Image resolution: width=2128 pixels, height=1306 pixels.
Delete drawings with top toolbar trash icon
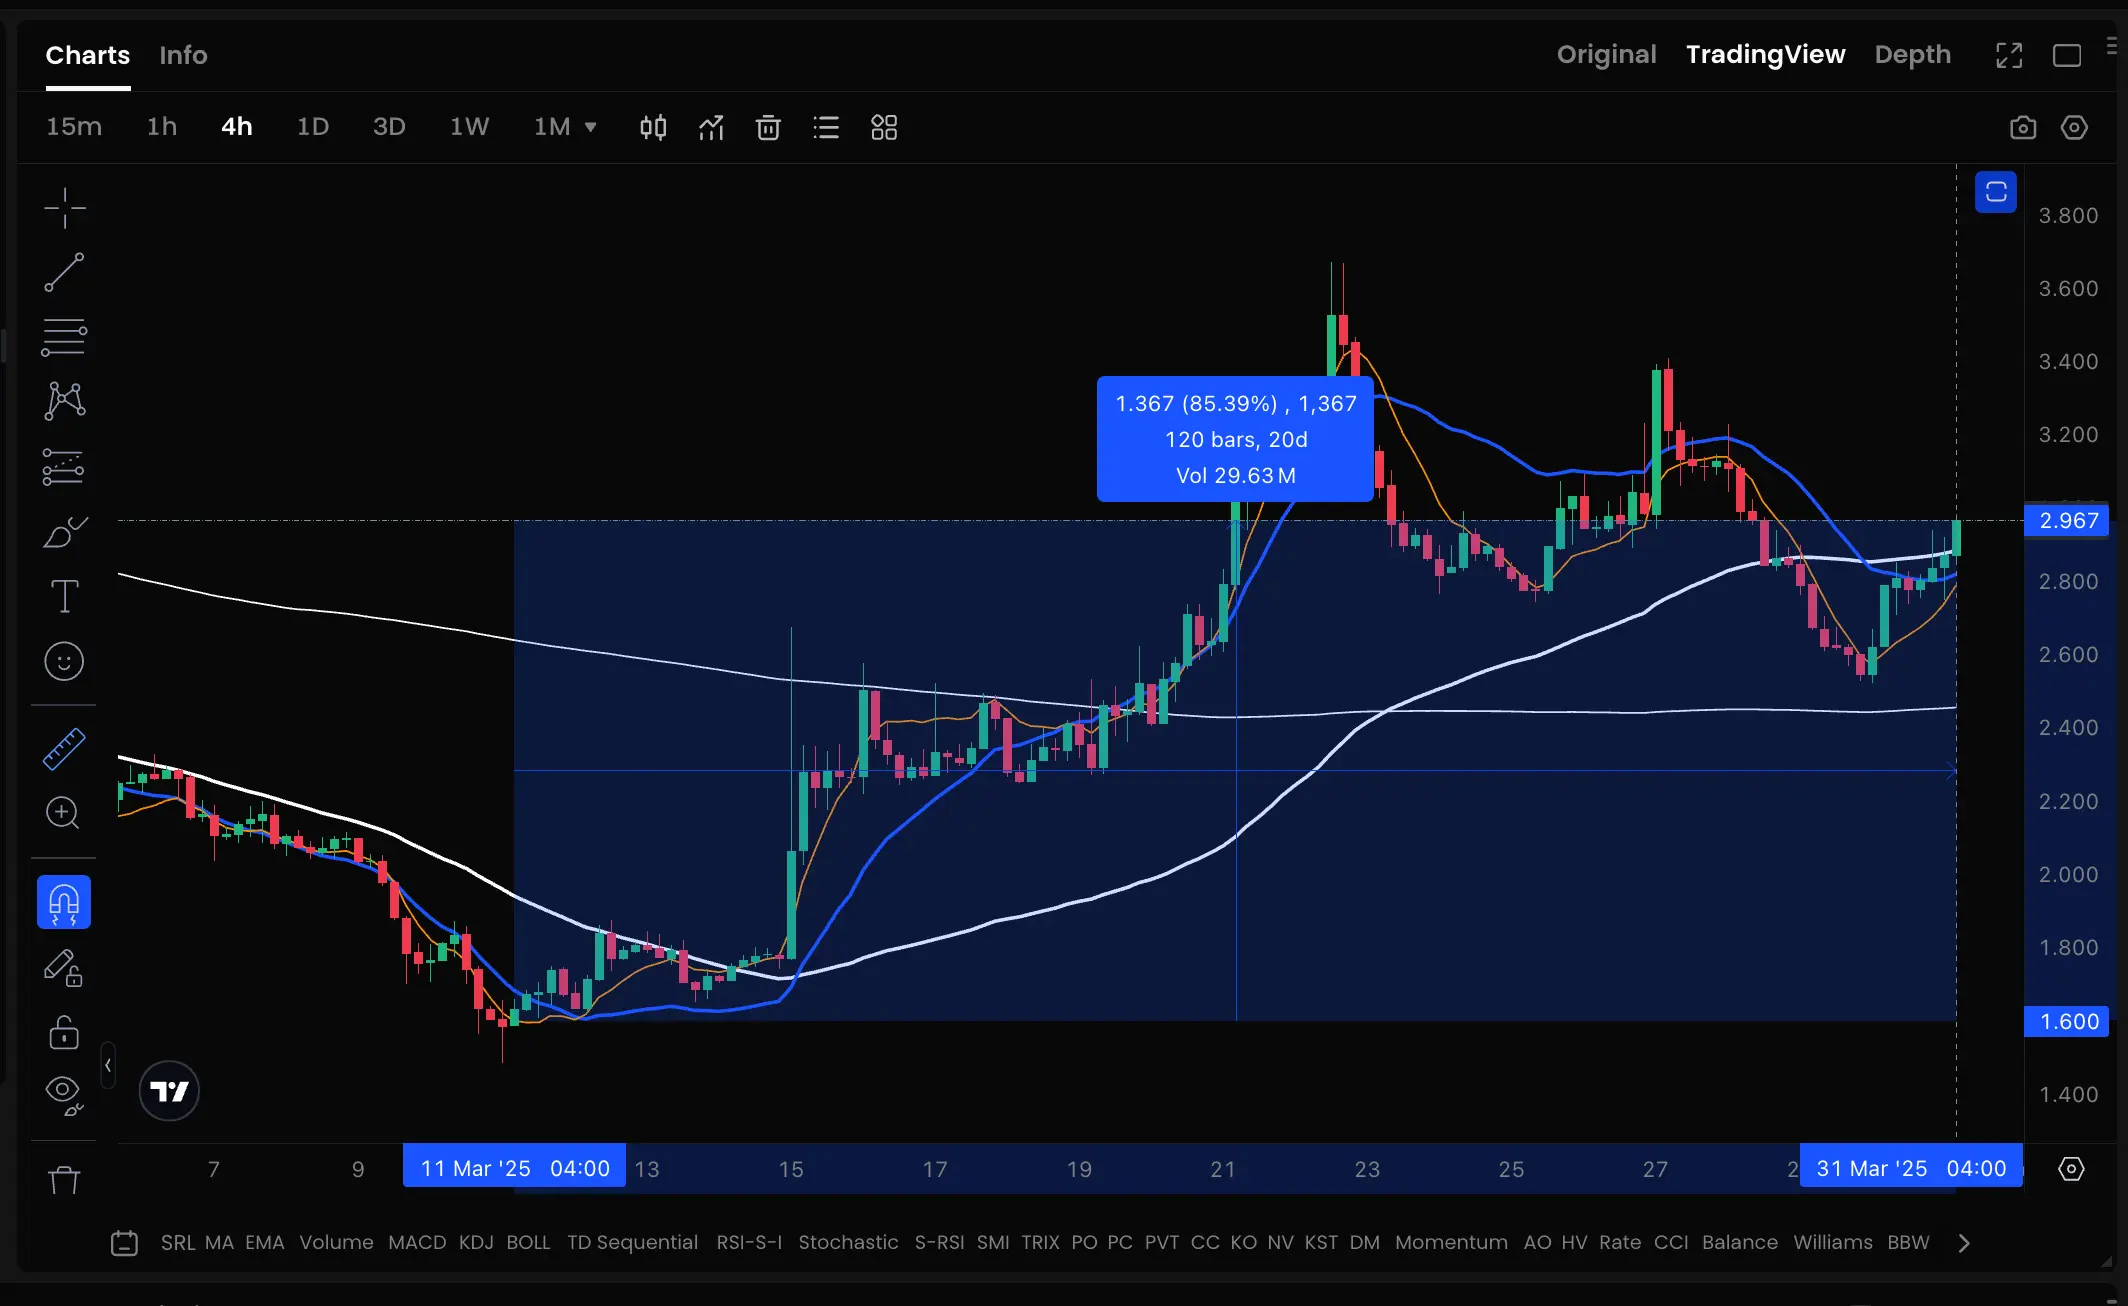768,128
